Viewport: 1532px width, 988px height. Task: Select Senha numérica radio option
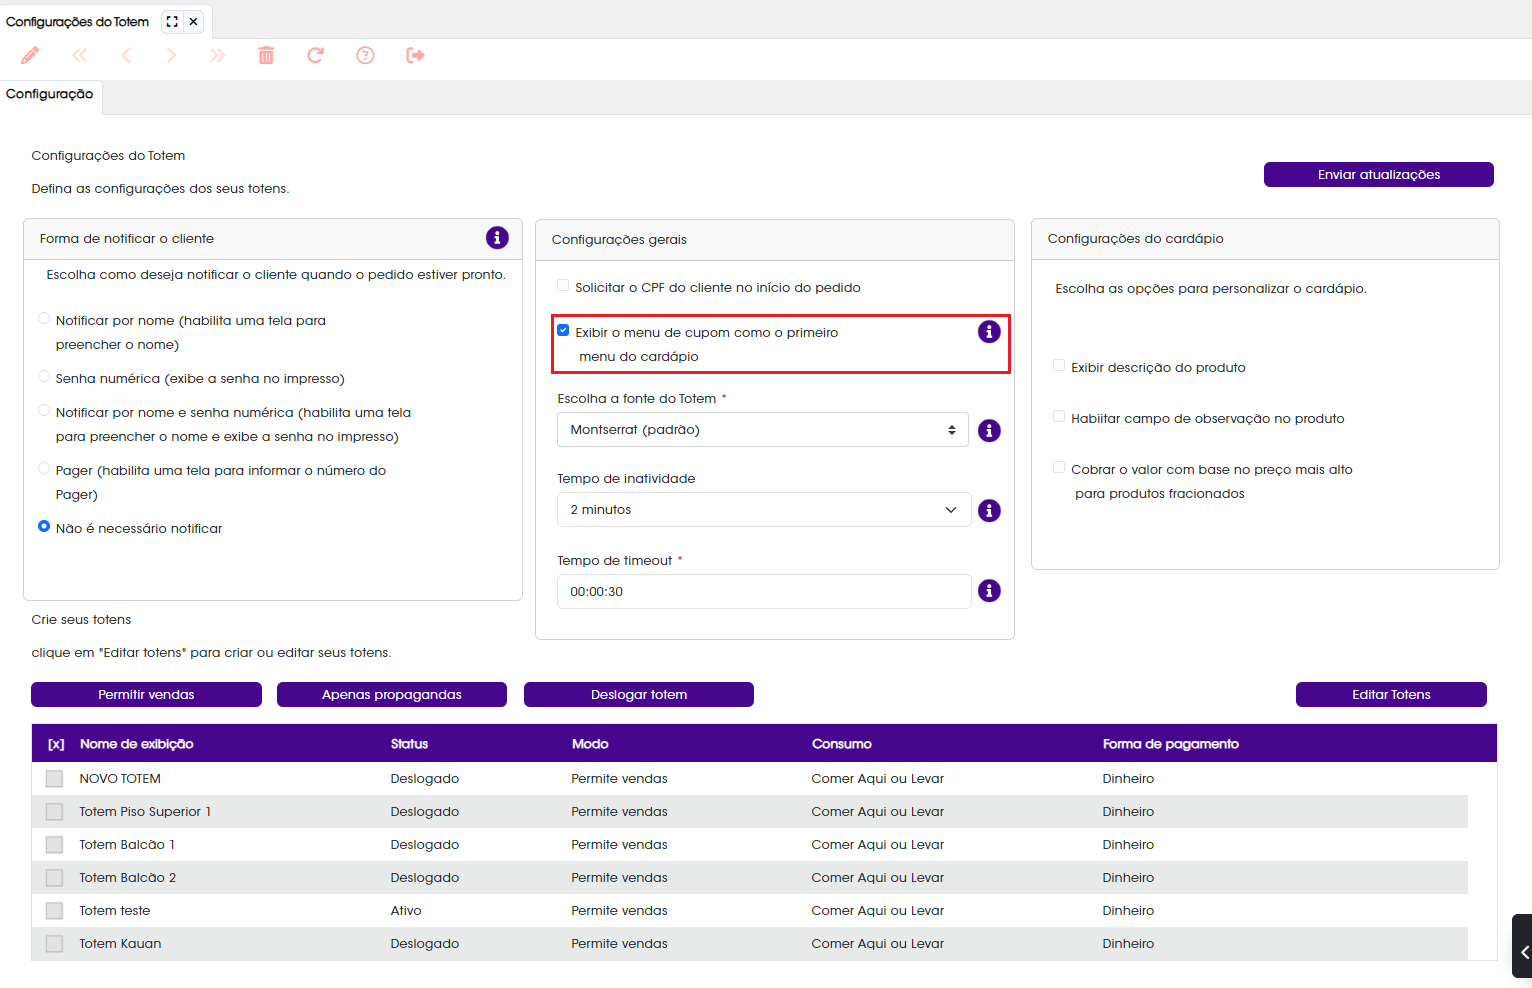[44, 377]
